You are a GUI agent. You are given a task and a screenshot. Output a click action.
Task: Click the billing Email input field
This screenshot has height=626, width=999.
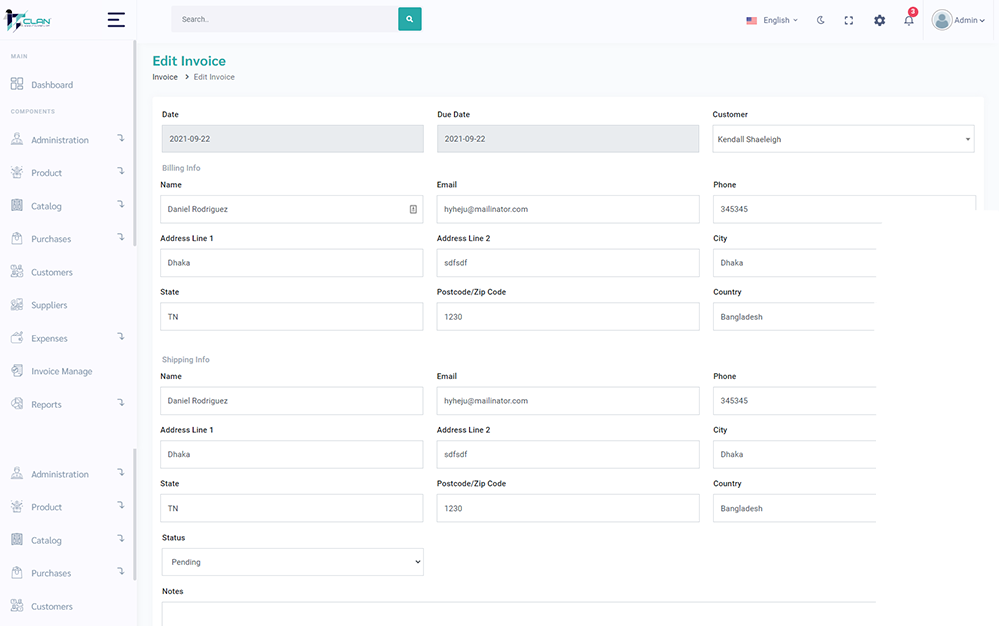point(567,209)
